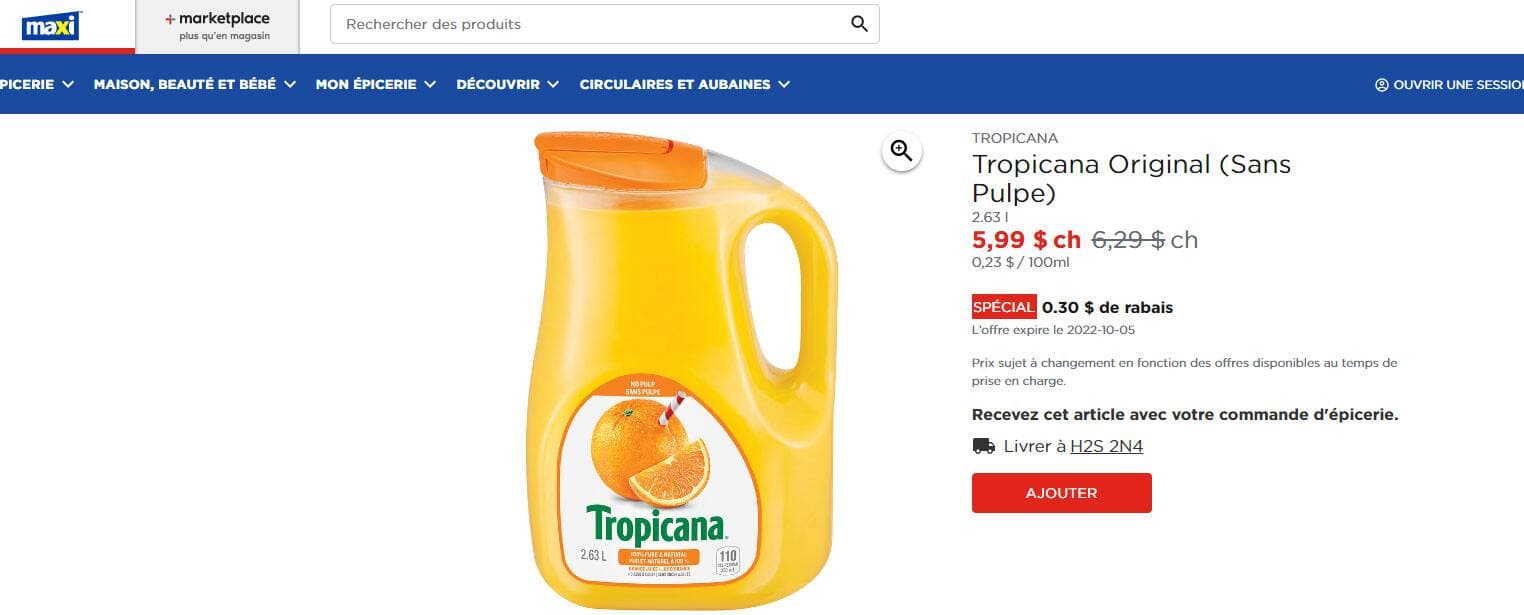Viewport: 1524px width, 615px height.
Task: Click the delivery truck icon
Action: 983,446
